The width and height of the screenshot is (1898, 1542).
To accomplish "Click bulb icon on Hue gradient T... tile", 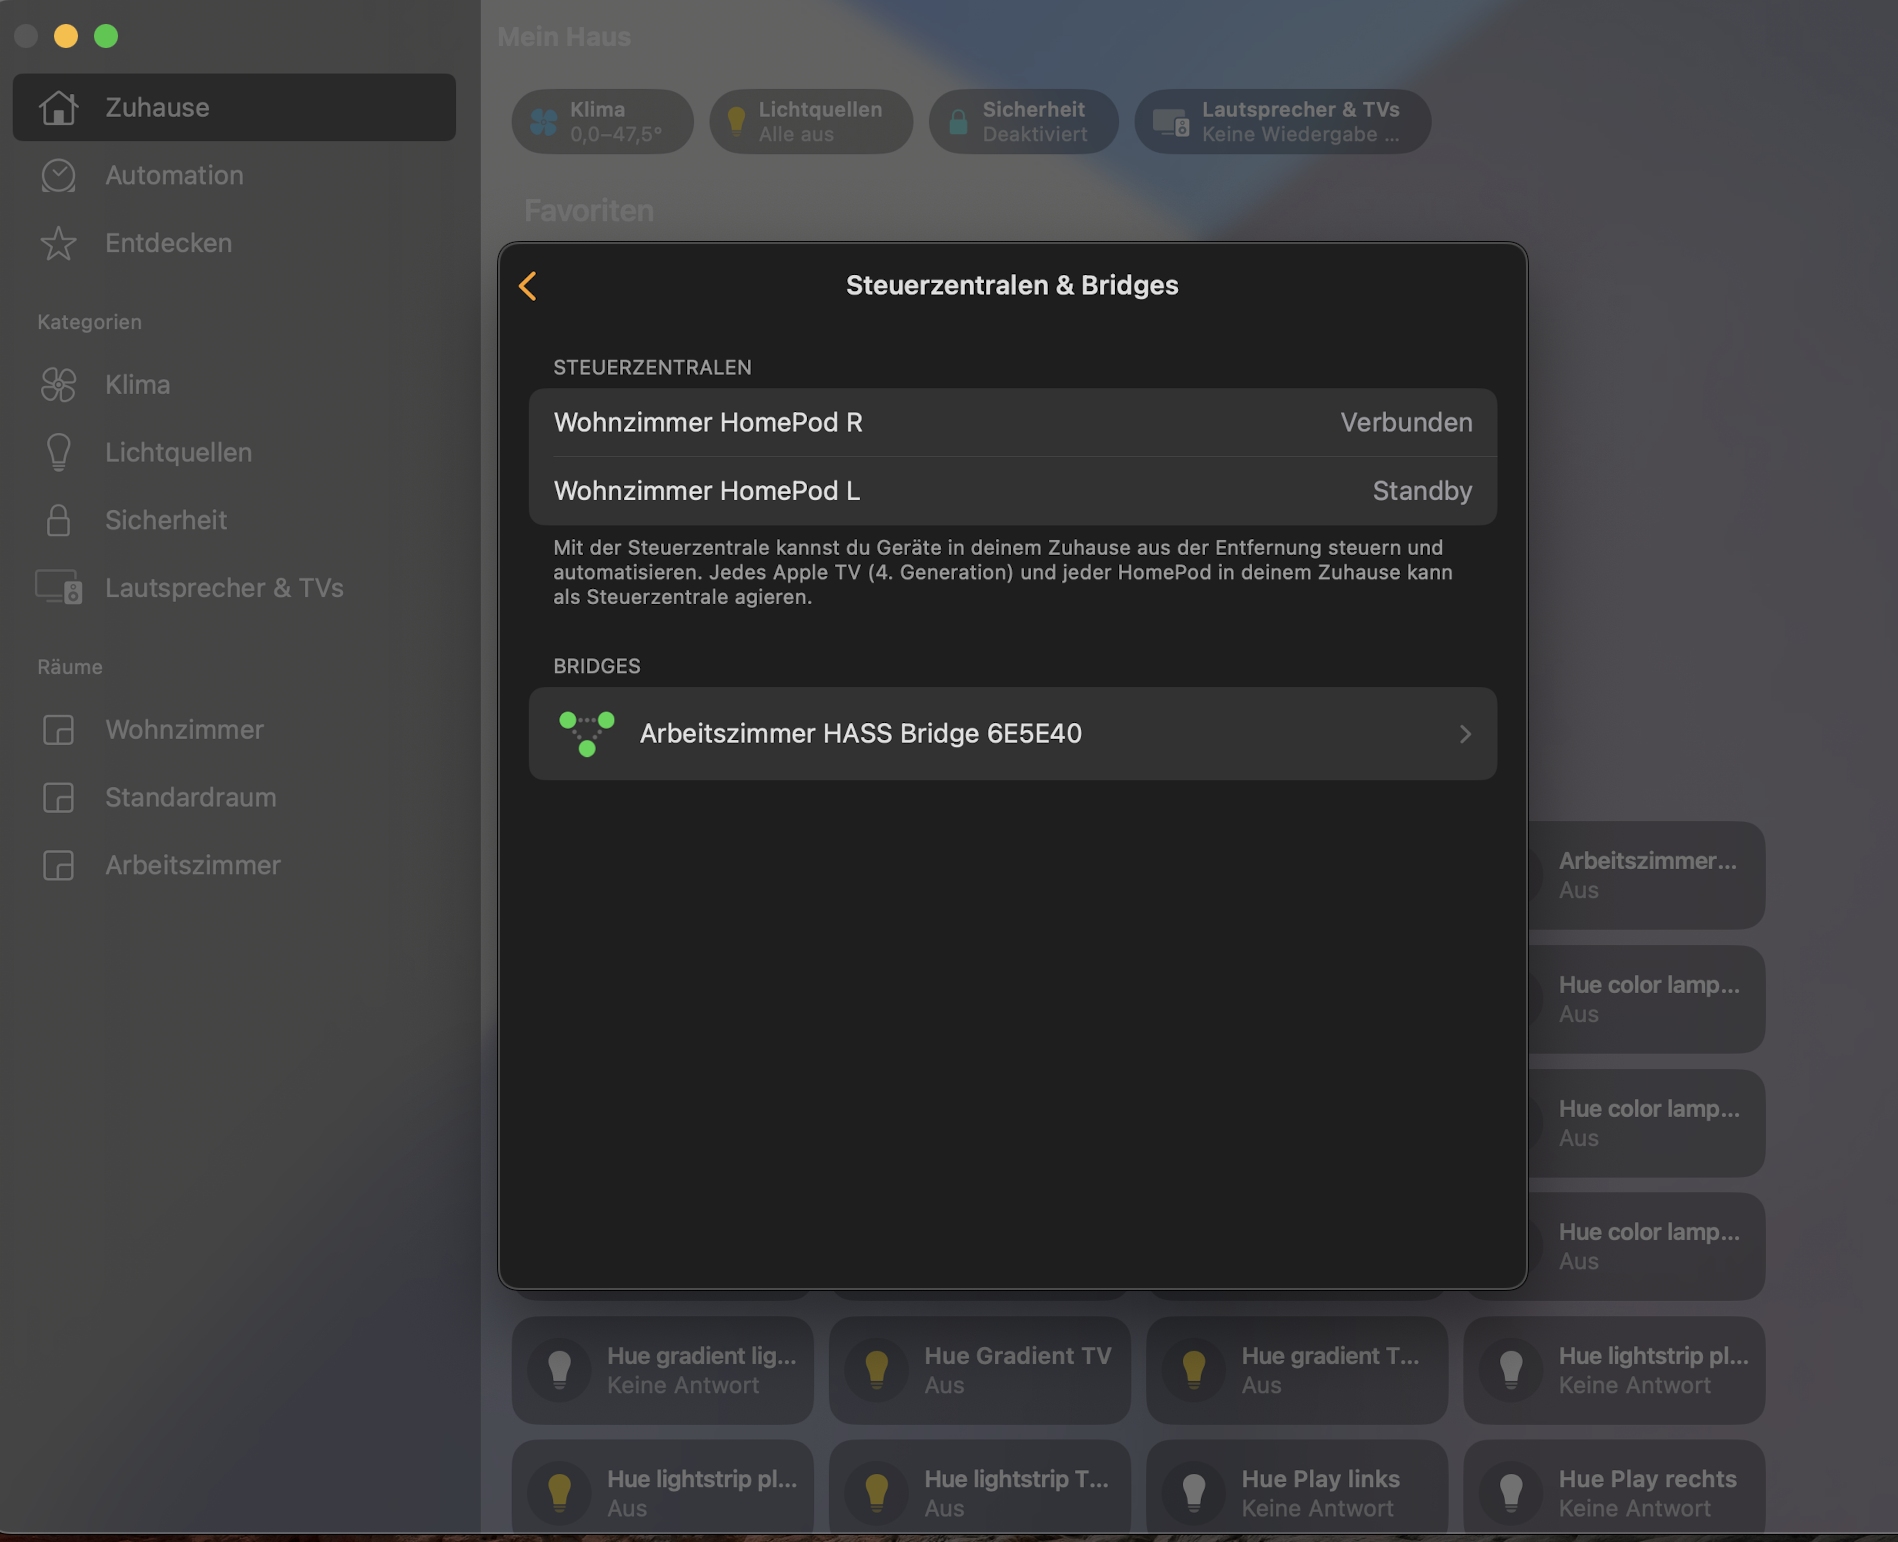I will 1194,1370.
